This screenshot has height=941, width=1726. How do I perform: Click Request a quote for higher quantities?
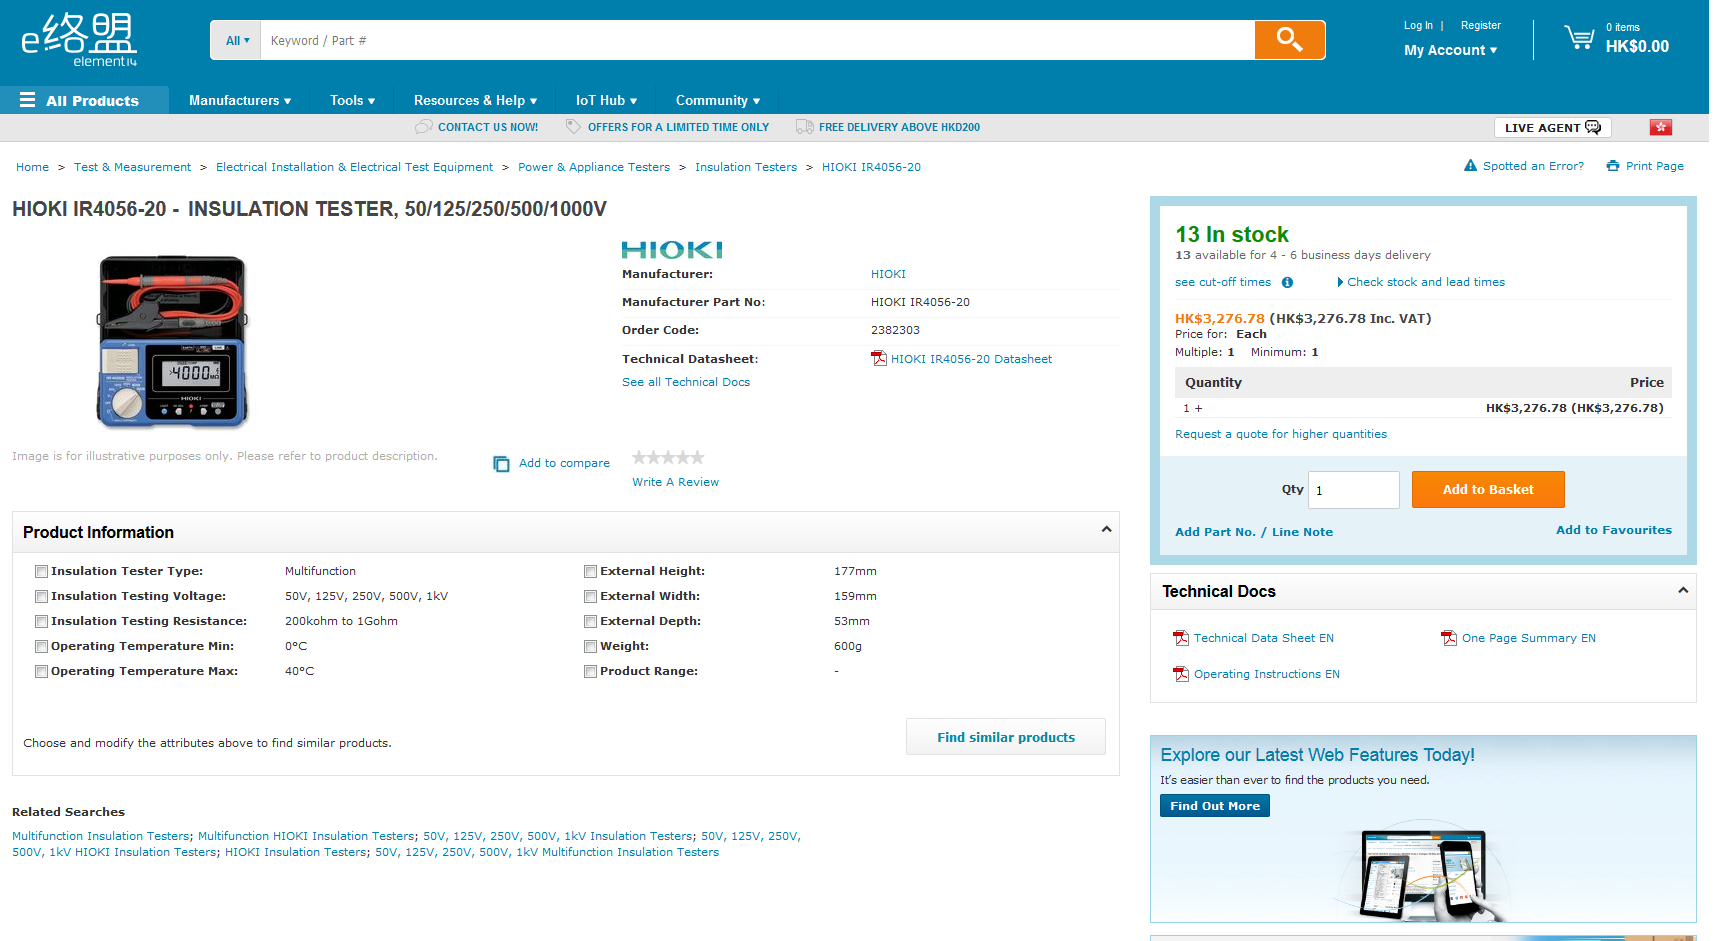tap(1281, 434)
